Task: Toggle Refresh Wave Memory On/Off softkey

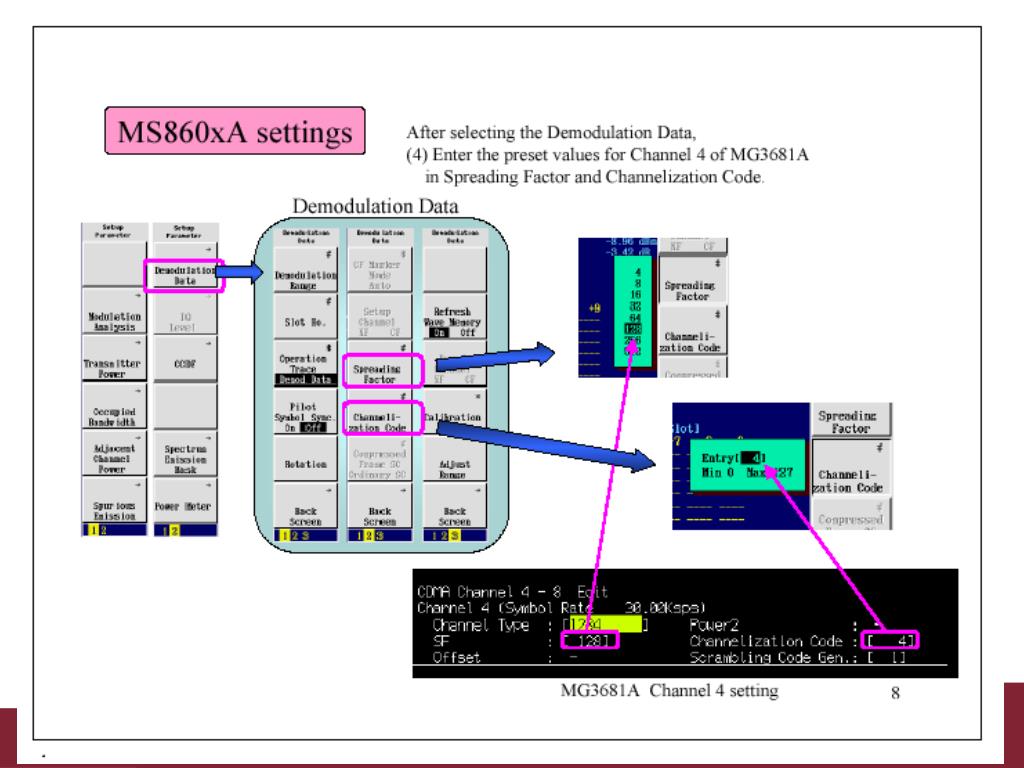Action: (455, 317)
